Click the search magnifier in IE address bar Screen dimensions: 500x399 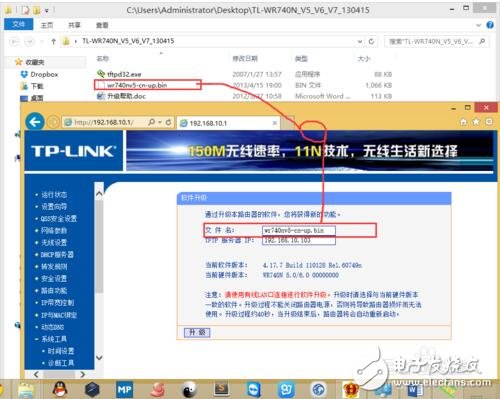coord(151,122)
